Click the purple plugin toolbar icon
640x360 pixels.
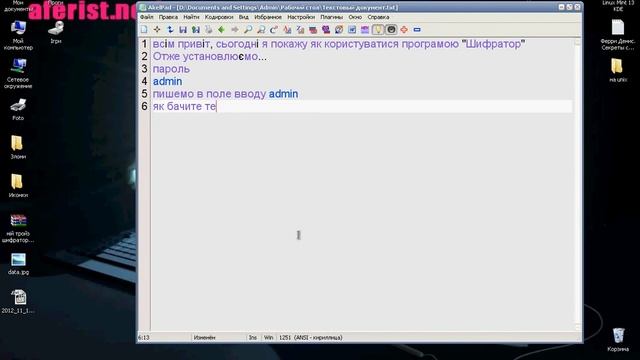pos(326,29)
